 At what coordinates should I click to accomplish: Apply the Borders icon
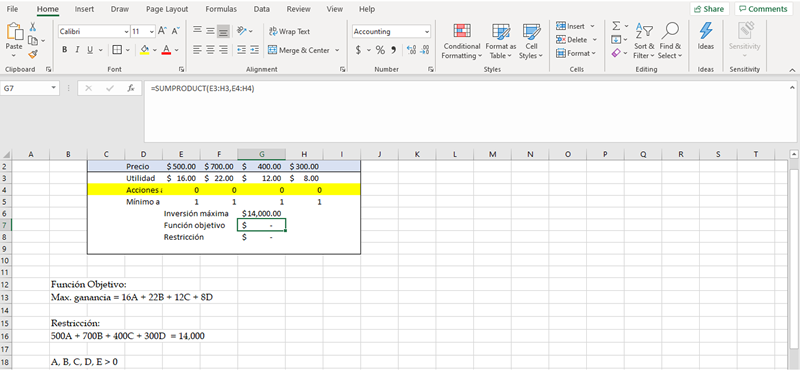[117, 50]
